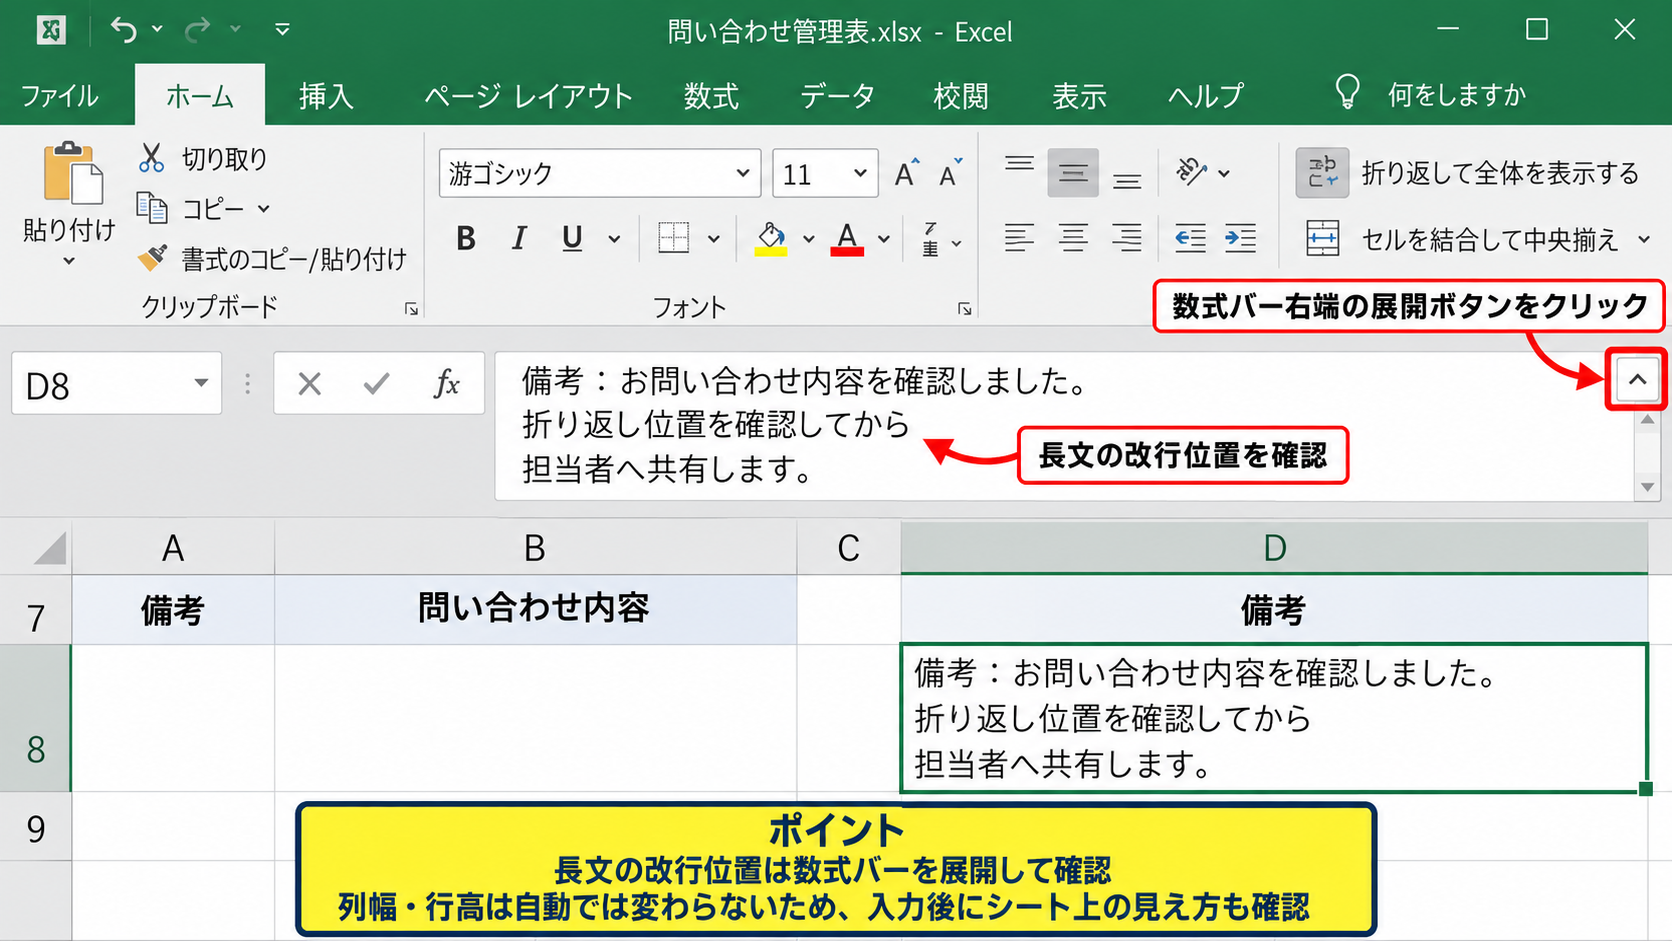Decrease font size with small A icon
The image size is (1672, 941).
pyautogui.click(x=950, y=173)
